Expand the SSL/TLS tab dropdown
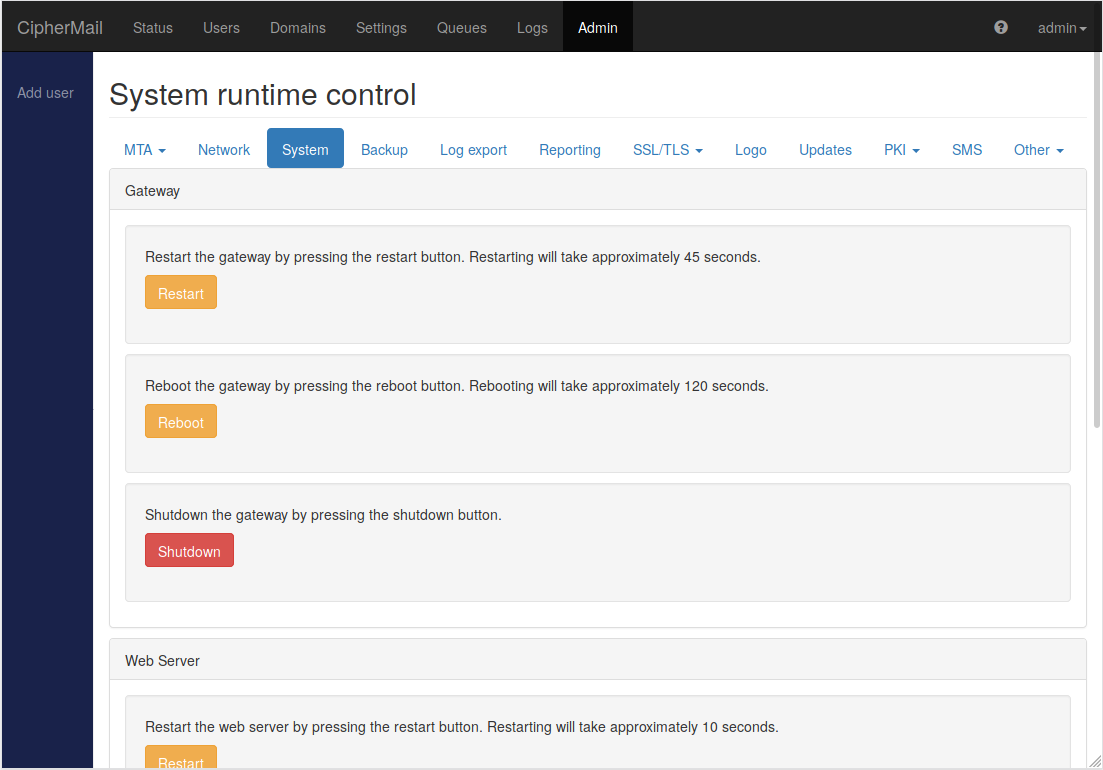This screenshot has width=1103, height=770. [x=668, y=150]
